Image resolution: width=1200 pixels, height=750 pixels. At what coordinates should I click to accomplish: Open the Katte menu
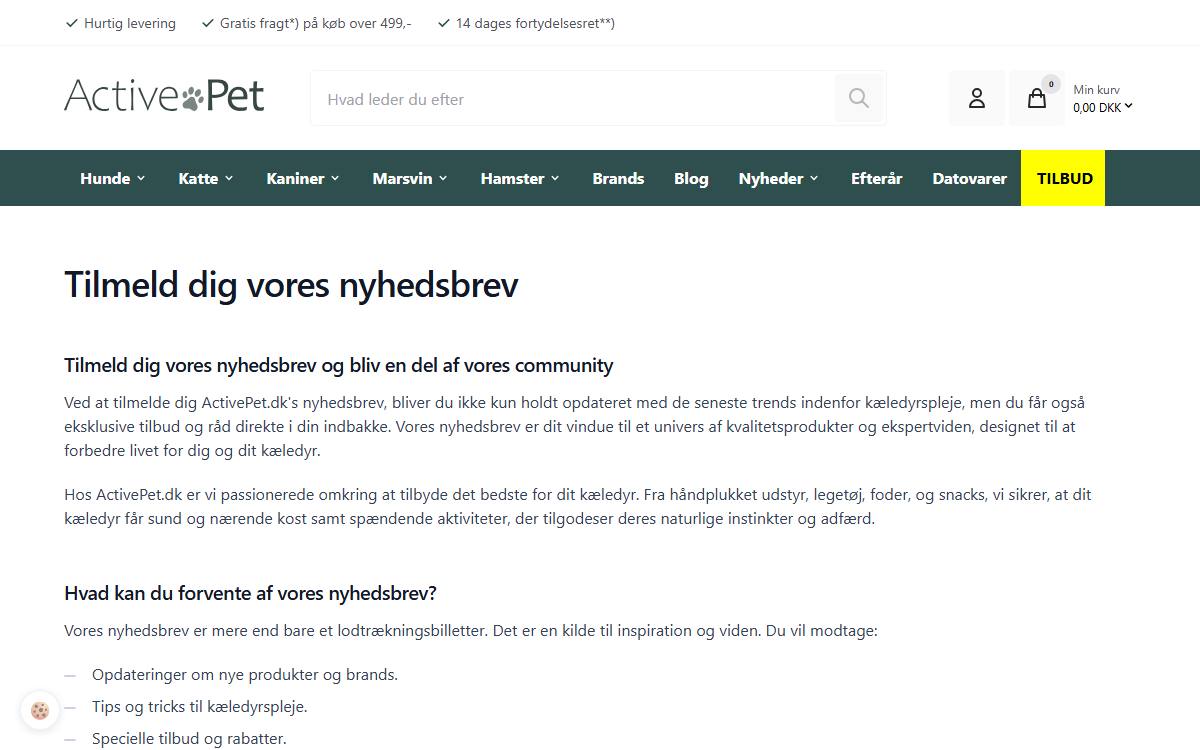(x=198, y=178)
